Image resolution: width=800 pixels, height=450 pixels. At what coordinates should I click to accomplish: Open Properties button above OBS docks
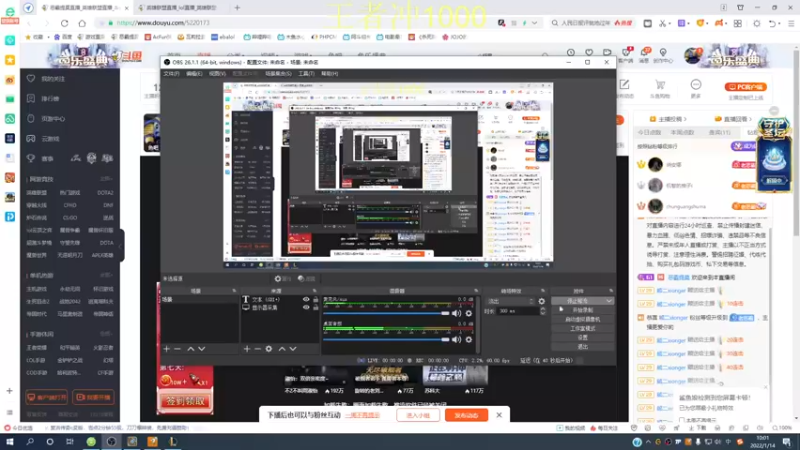[x=283, y=279]
